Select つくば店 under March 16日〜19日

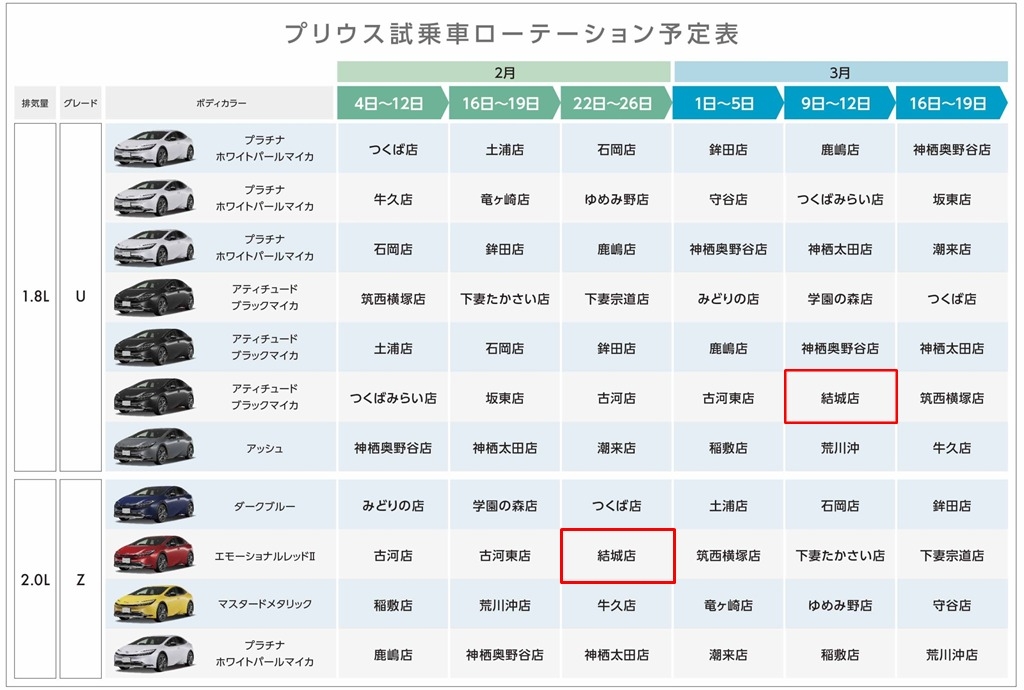951,299
